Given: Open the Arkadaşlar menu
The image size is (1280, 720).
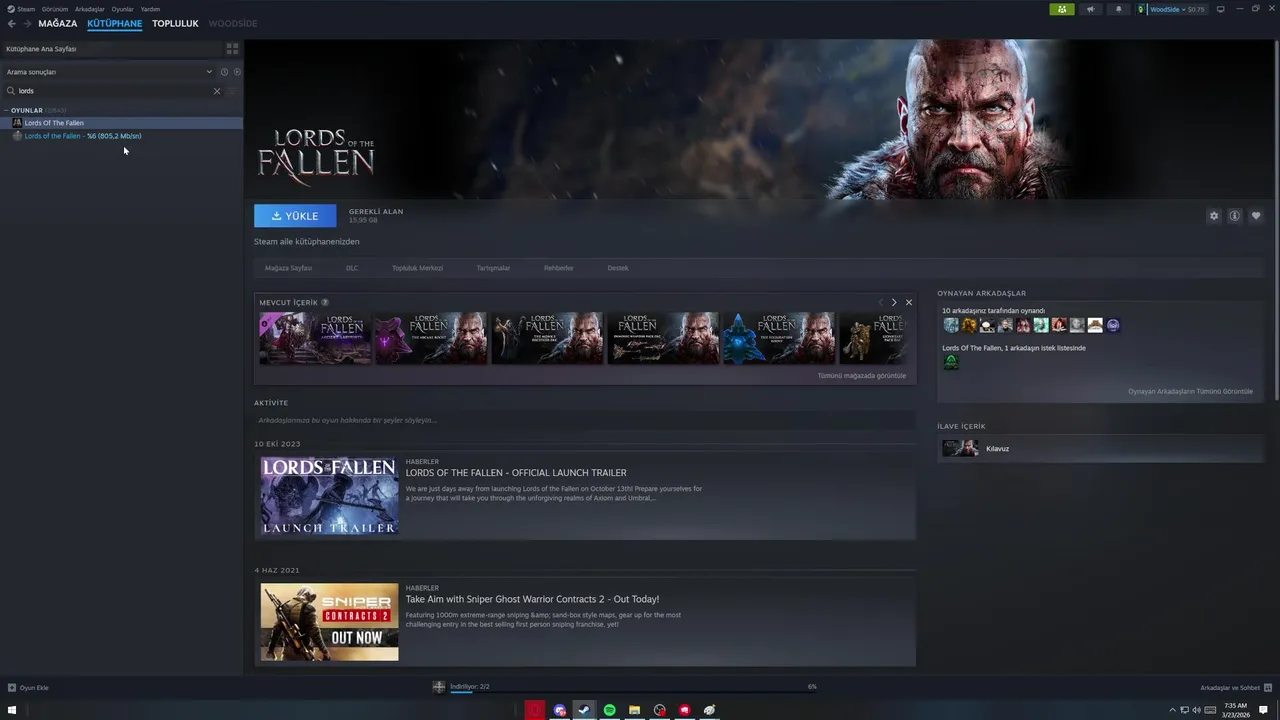Looking at the screenshot, I should coord(90,9).
